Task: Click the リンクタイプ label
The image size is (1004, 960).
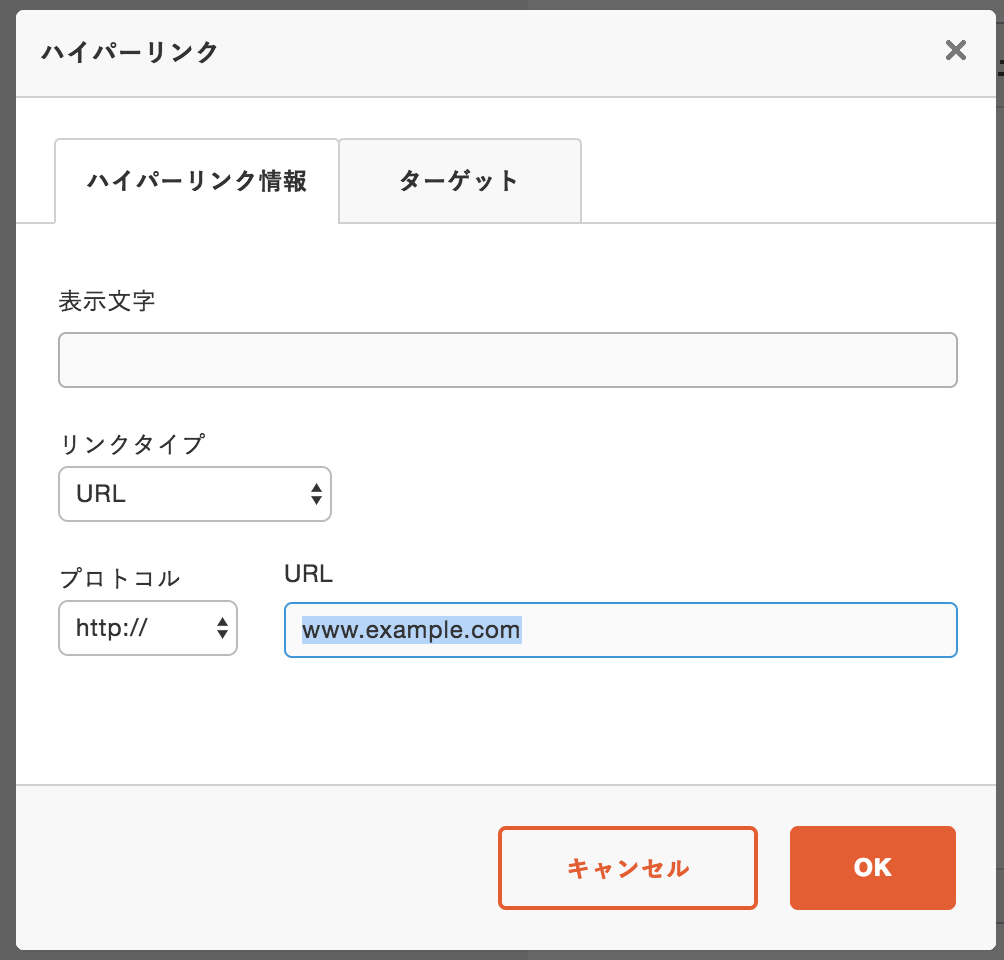Action: pyautogui.click(x=132, y=444)
